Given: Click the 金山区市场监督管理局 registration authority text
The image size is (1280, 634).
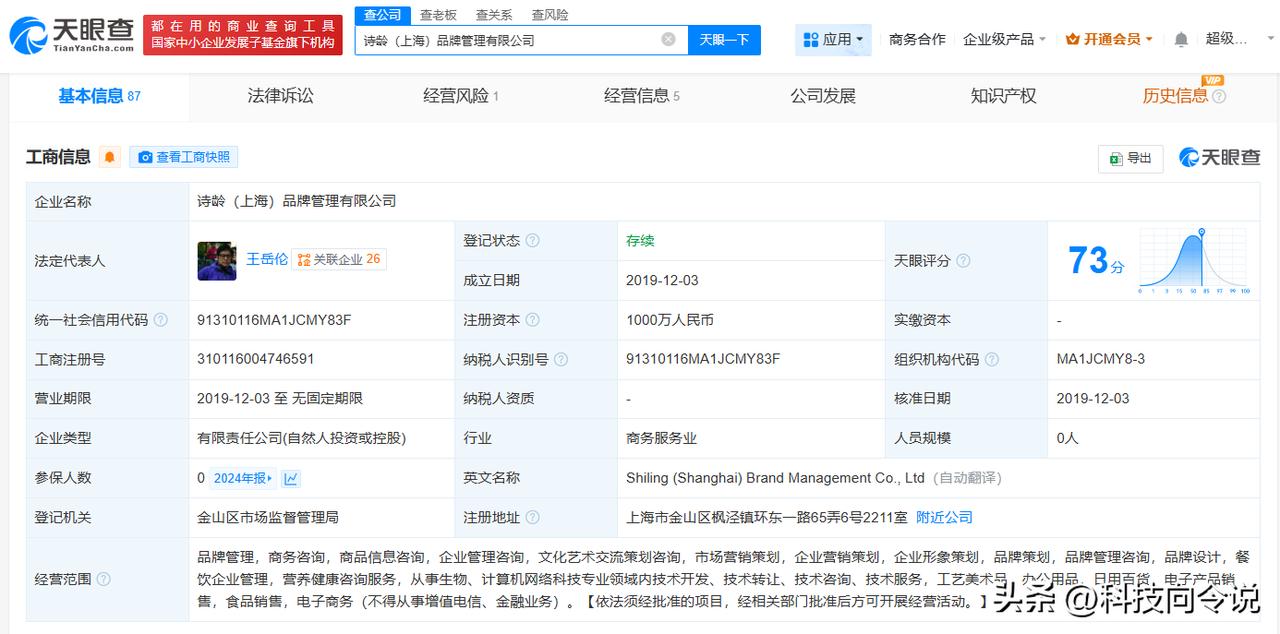Looking at the screenshot, I should tap(268, 517).
